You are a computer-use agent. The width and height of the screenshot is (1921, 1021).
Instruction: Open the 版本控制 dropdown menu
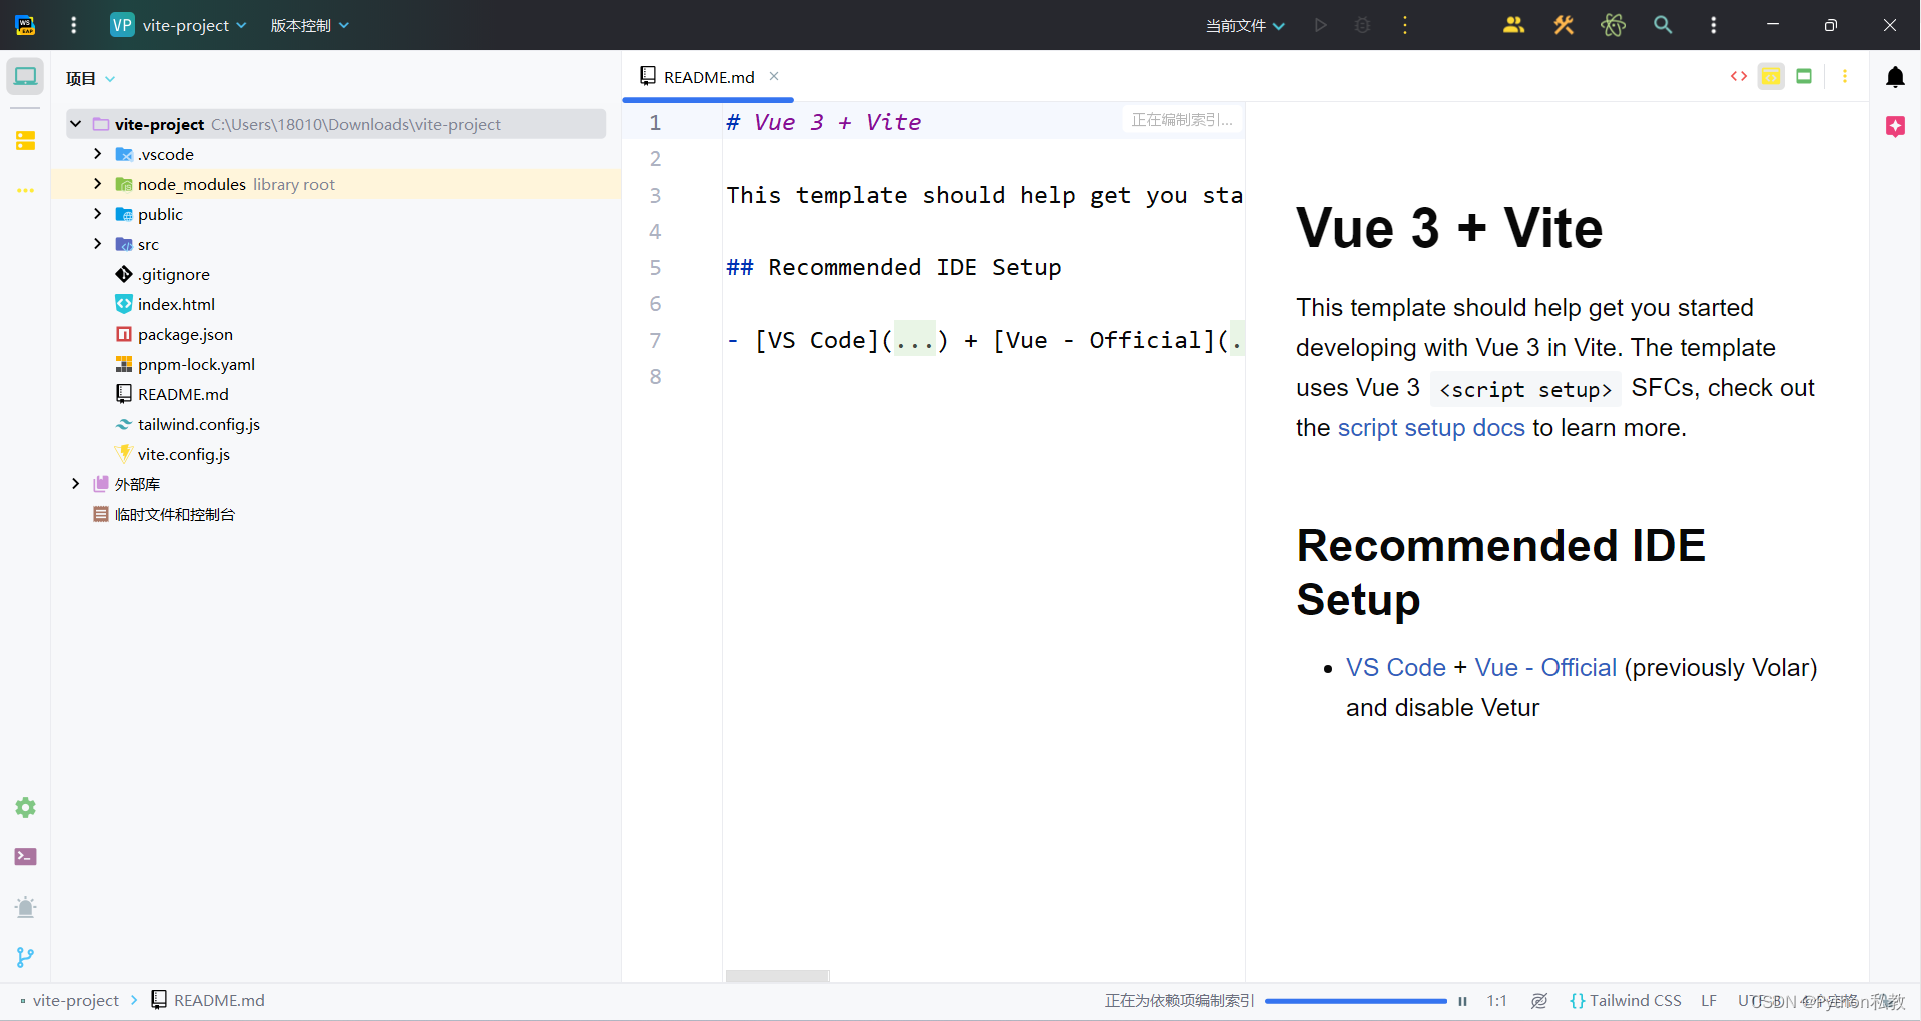point(309,25)
